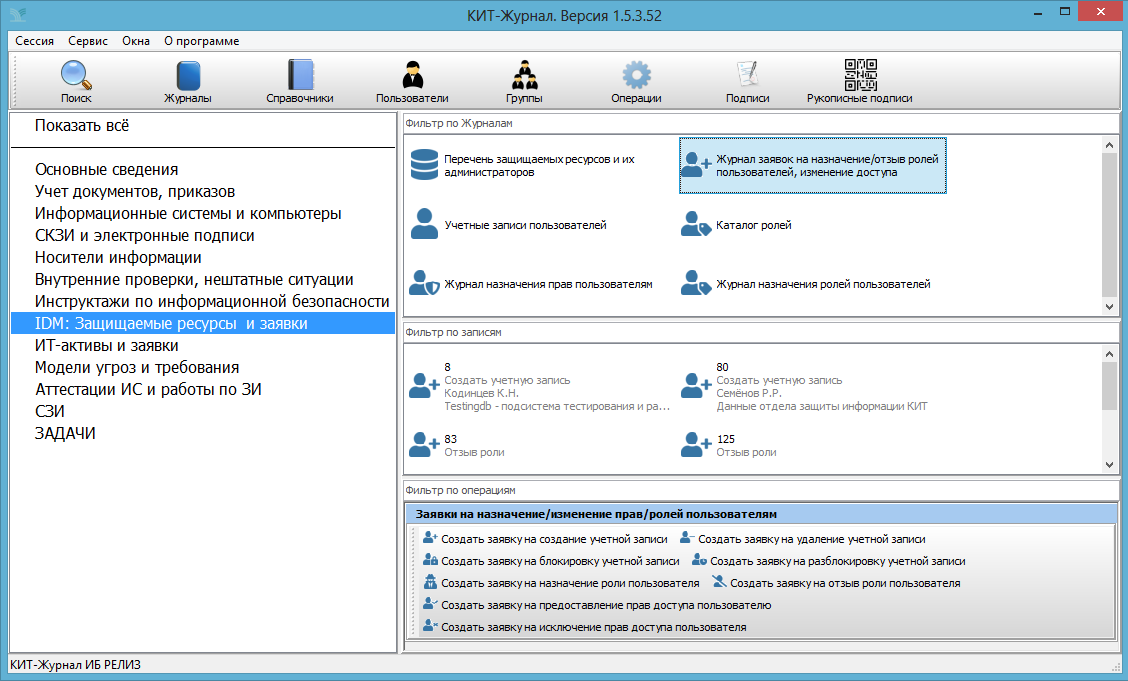The height and width of the screenshot is (681, 1128).
Task: Click the icon for удаление учетной записи
Action: [687, 538]
